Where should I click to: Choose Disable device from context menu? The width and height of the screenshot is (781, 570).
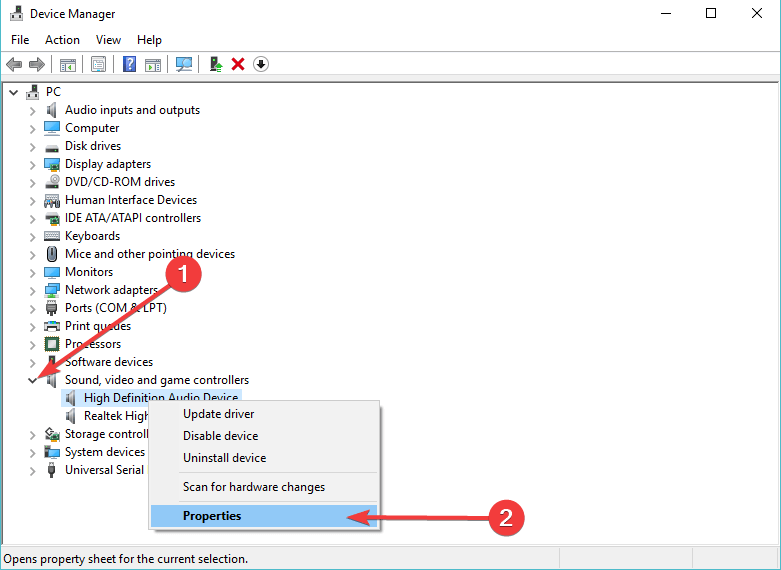pyautogui.click(x=264, y=436)
